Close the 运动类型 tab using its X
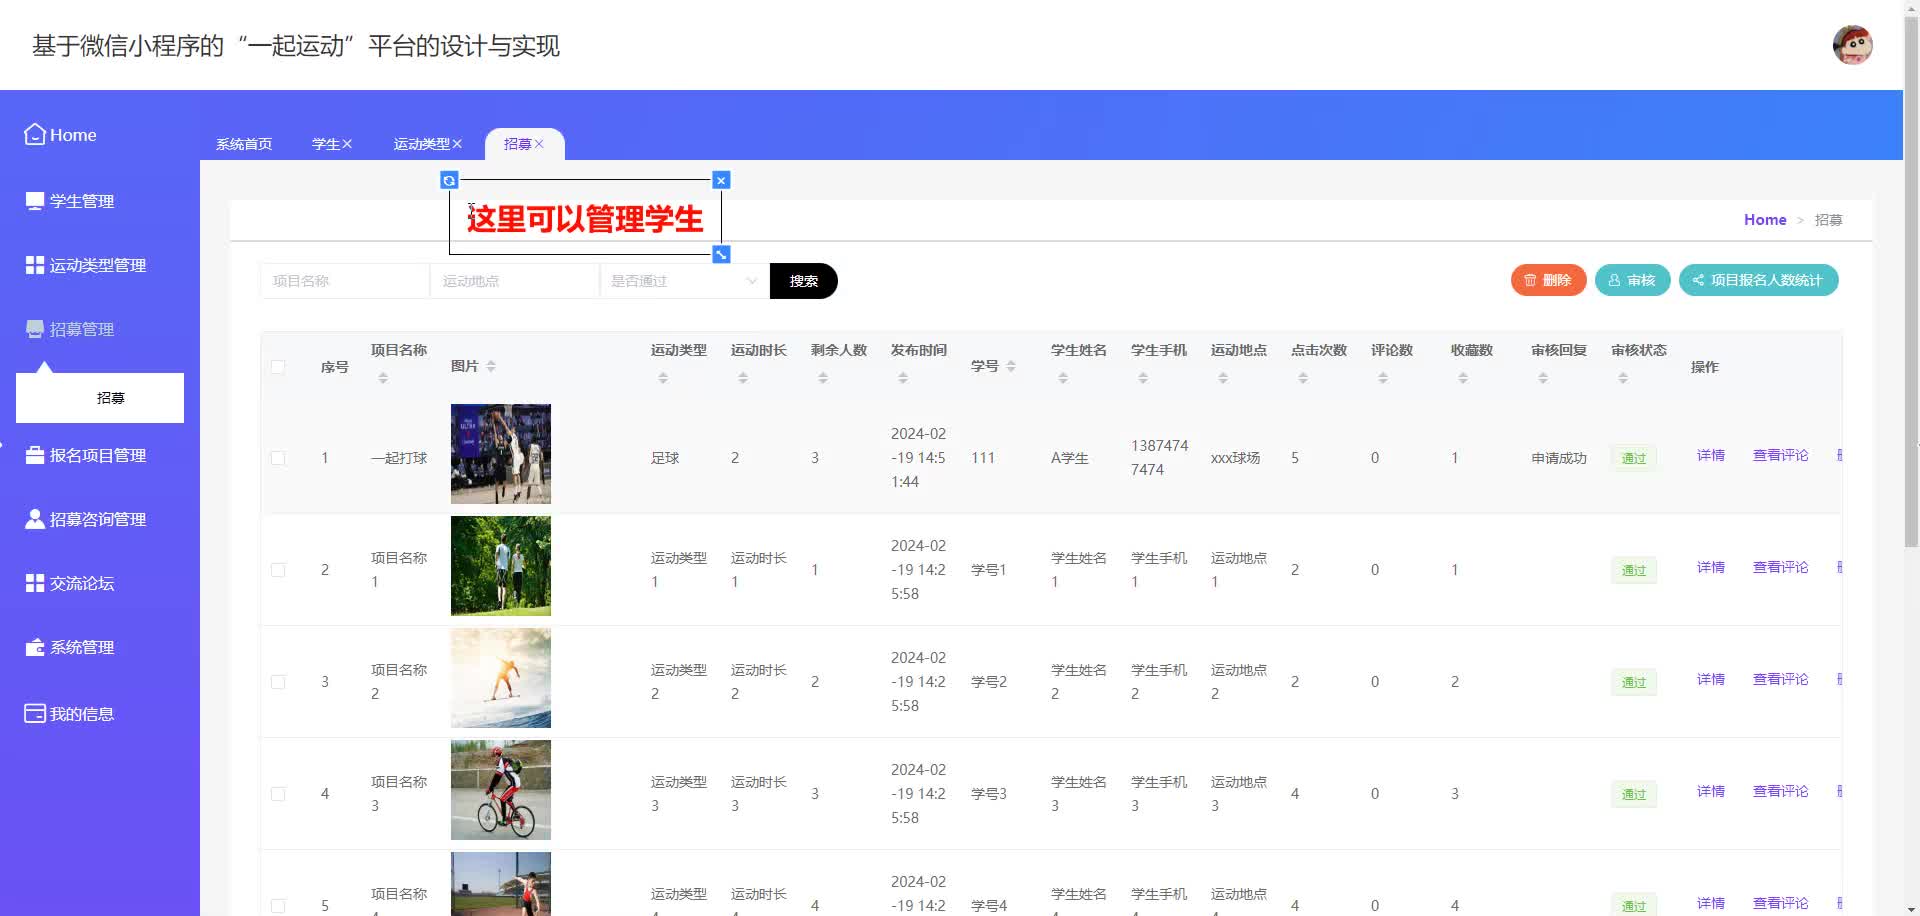This screenshot has height=916, width=1920. click(x=457, y=144)
